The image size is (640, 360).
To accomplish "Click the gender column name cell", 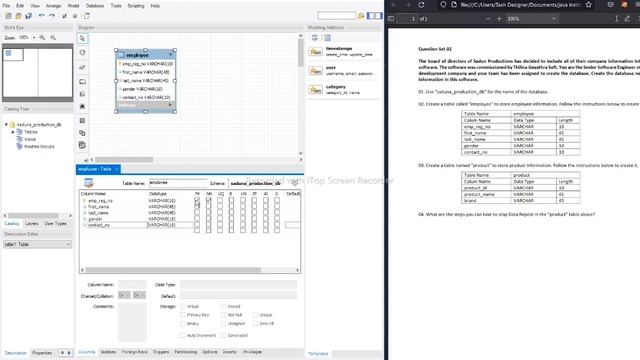I will point(116,219).
